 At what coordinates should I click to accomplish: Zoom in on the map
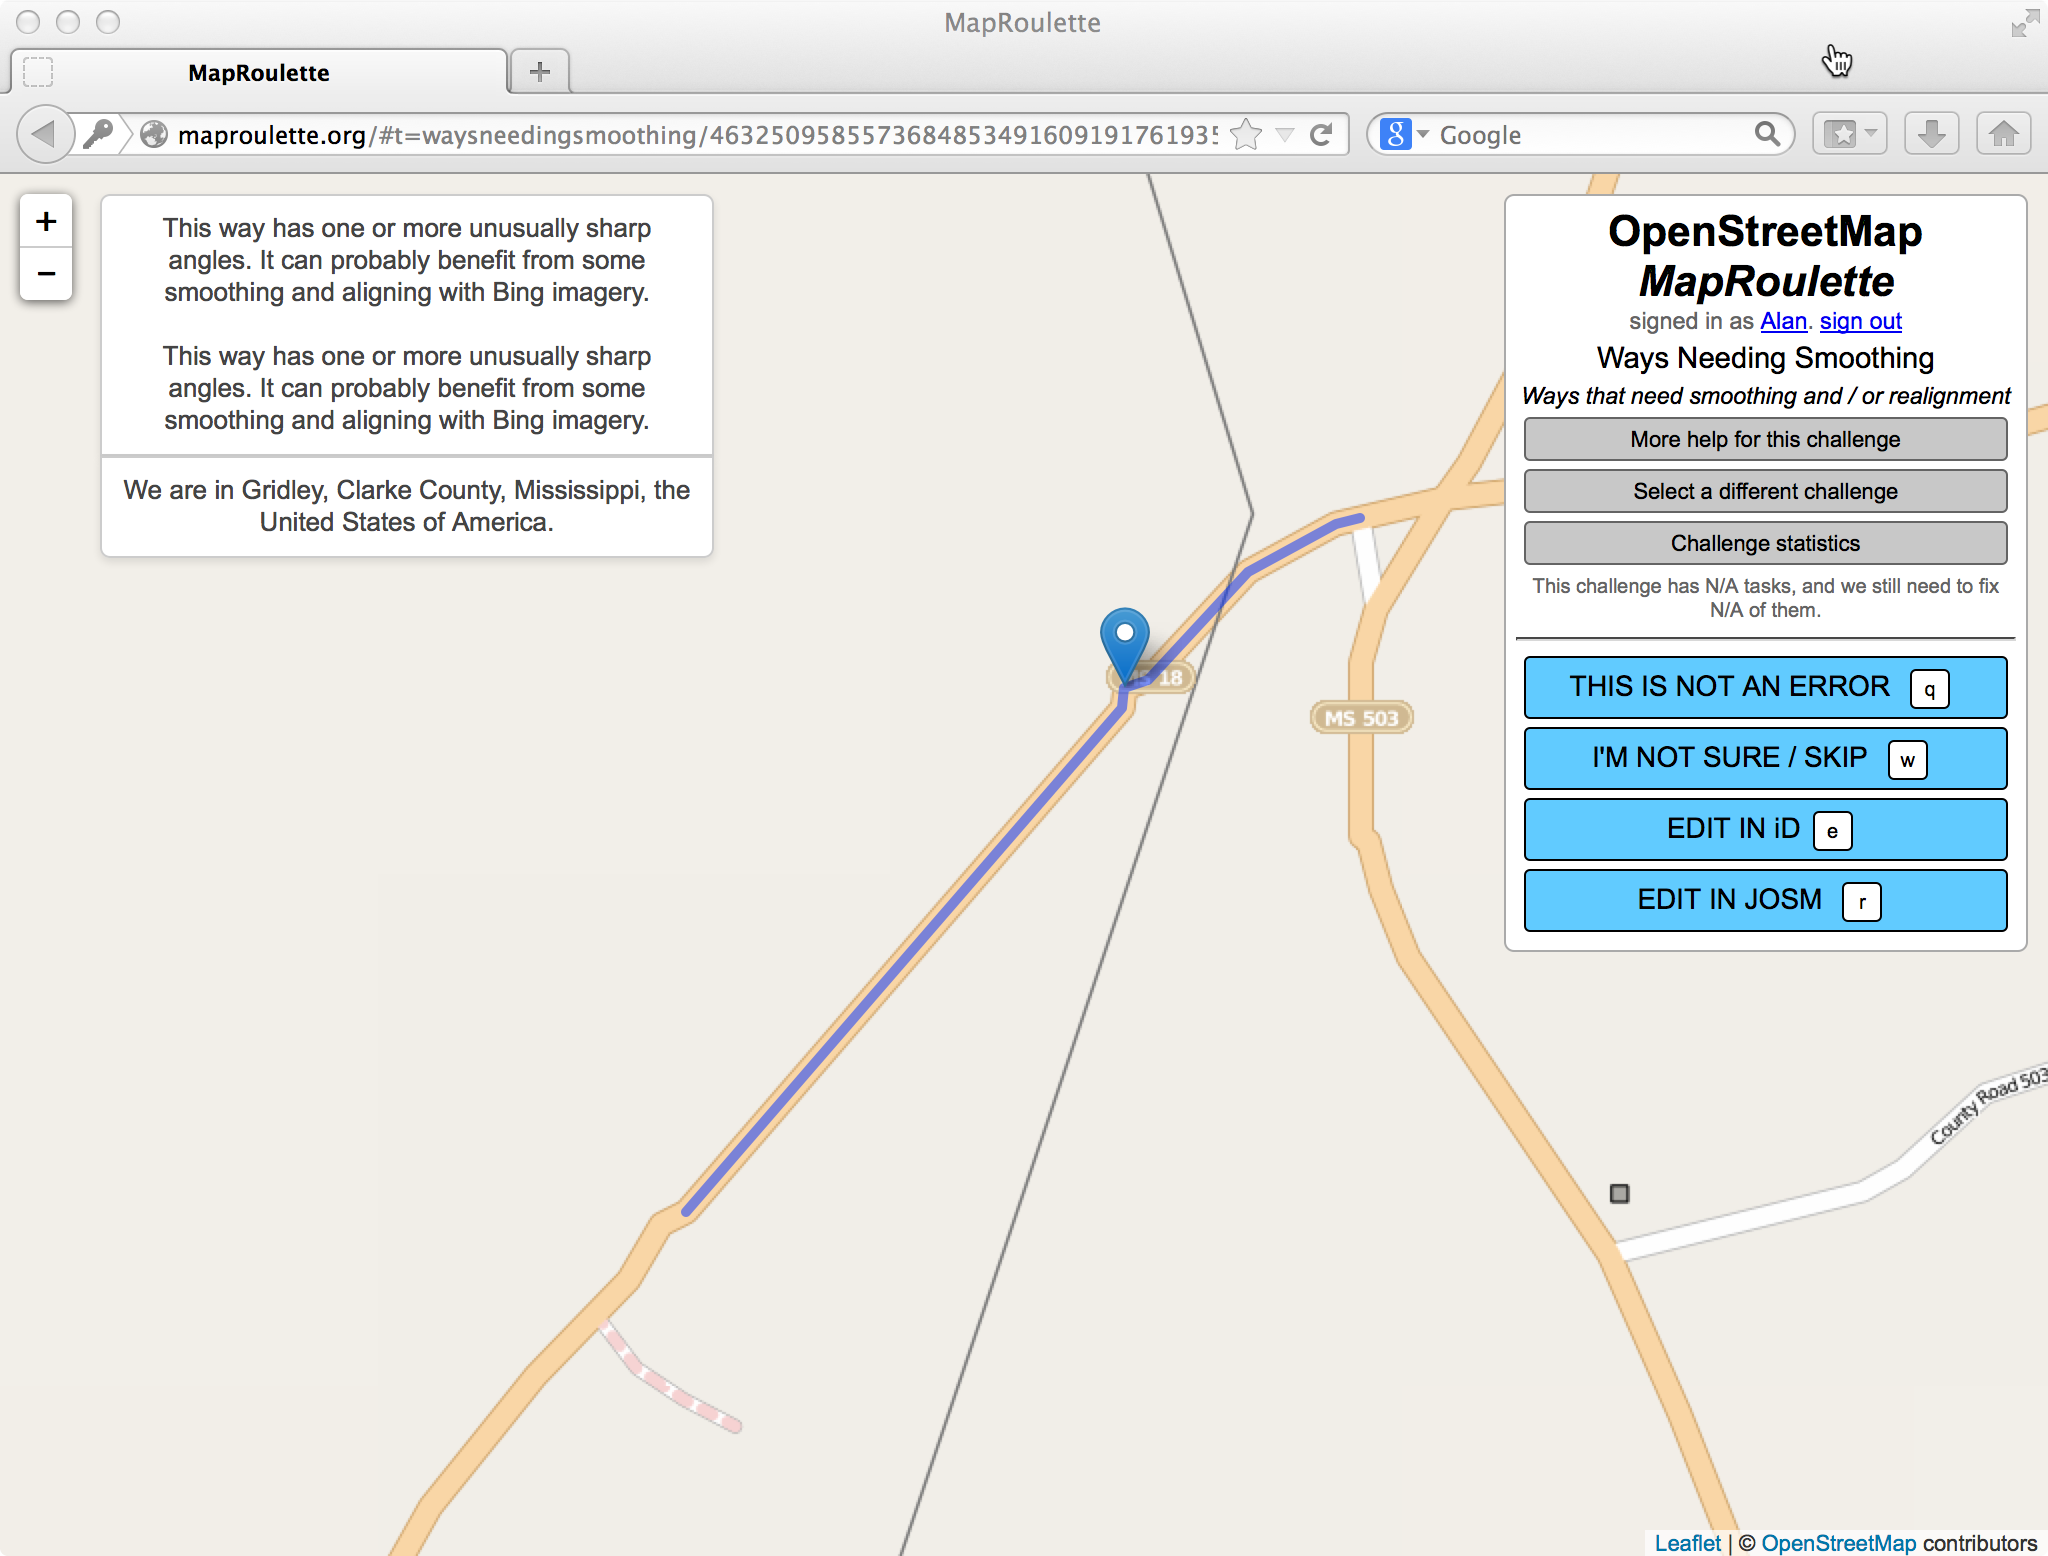pyautogui.click(x=46, y=221)
